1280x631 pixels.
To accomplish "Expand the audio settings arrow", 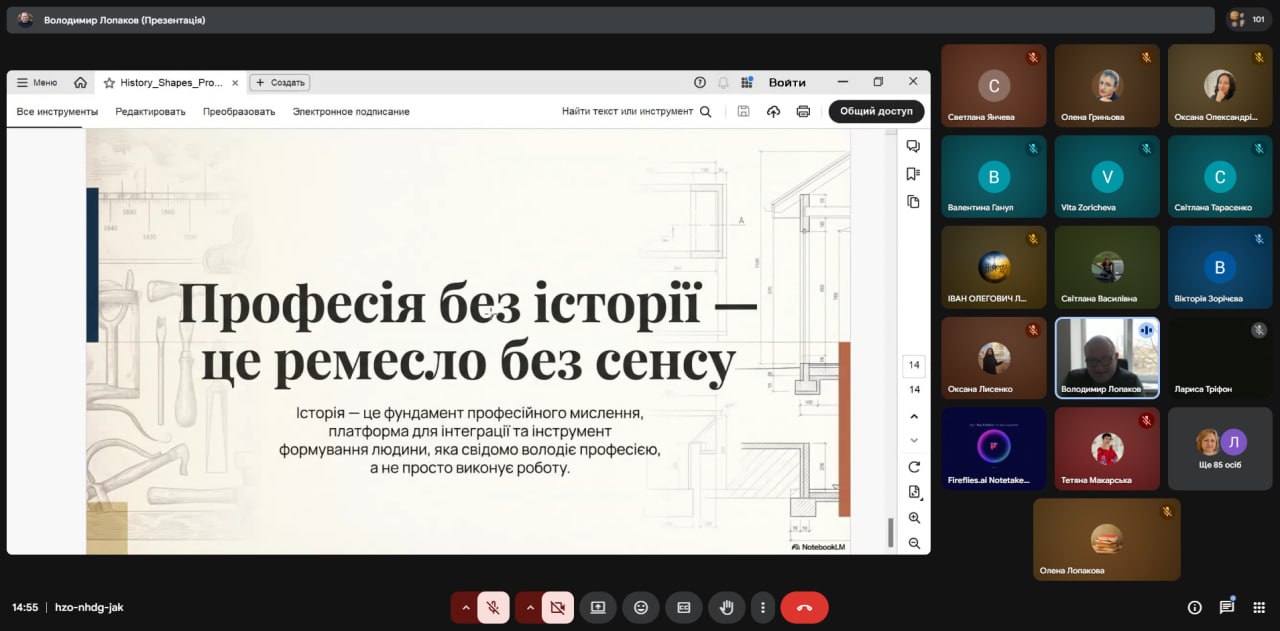I will pos(465,607).
